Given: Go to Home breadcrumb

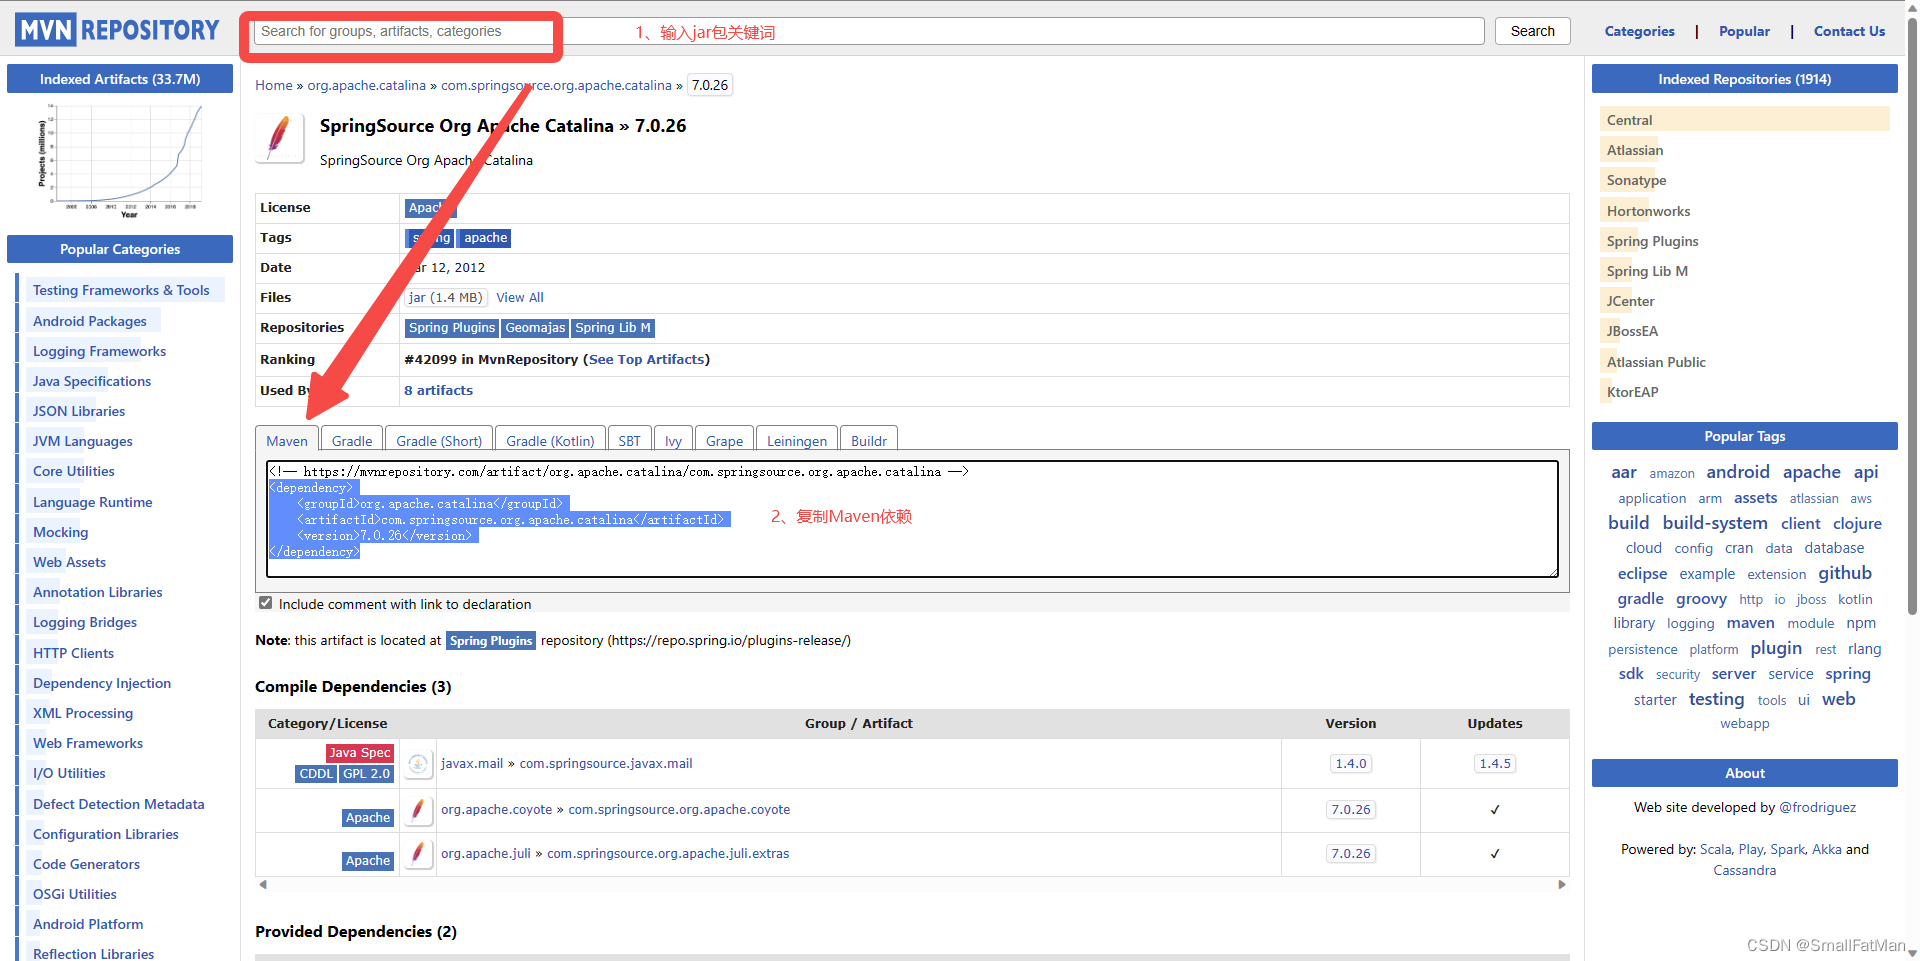Looking at the screenshot, I should 274,85.
